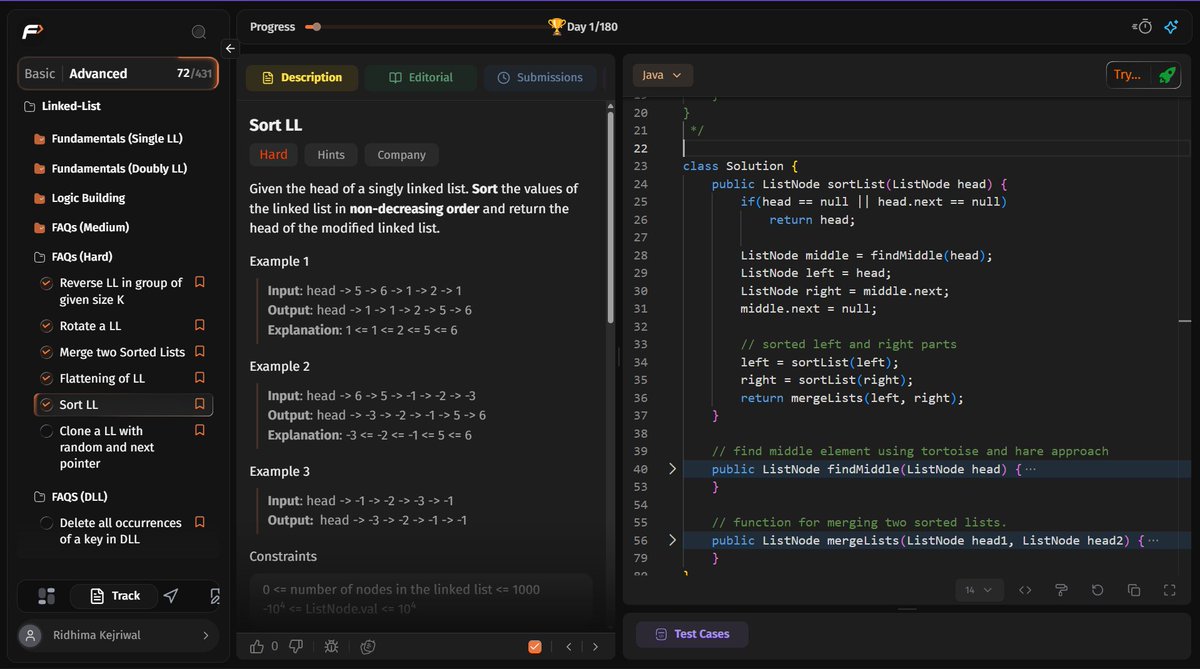The height and width of the screenshot is (669, 1200).
Task: Click the trophy icon beside Day 1/180
Action: pyautogui.click(x=556, y=26)
